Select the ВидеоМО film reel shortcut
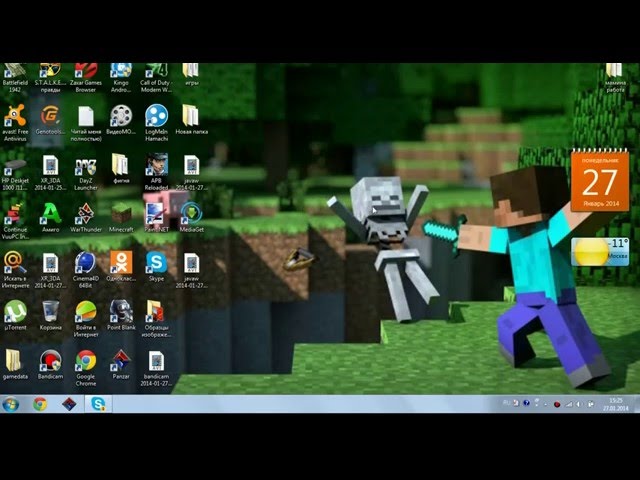 [x=121, y=119]
